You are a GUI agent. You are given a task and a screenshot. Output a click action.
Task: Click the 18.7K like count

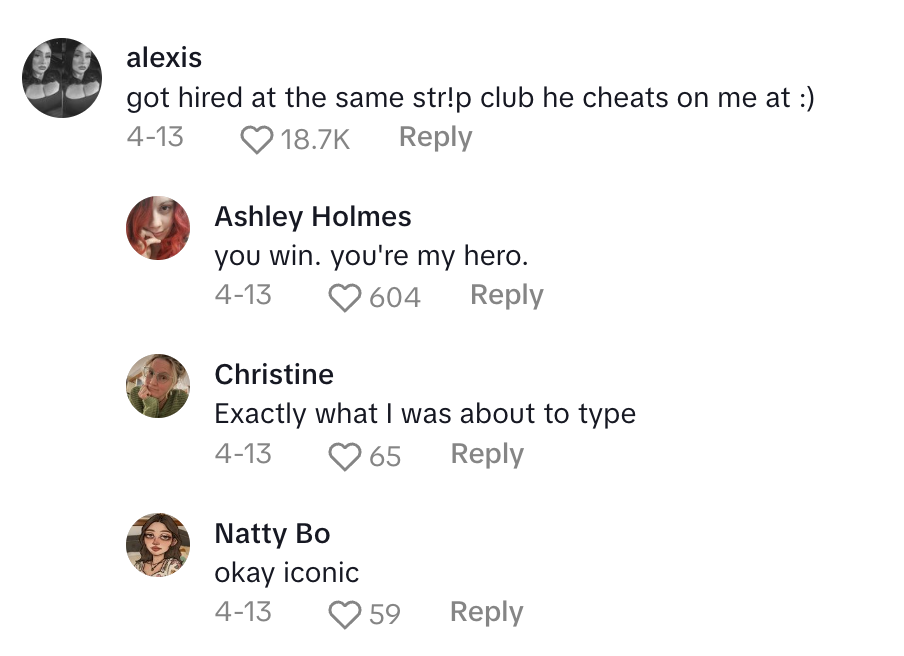coord(315,139)
